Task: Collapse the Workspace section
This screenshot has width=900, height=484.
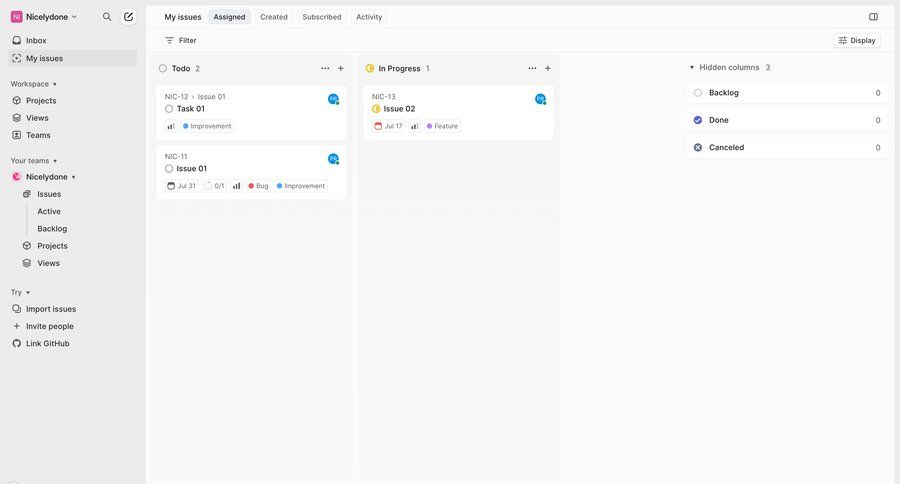Action: click(33, 84)
